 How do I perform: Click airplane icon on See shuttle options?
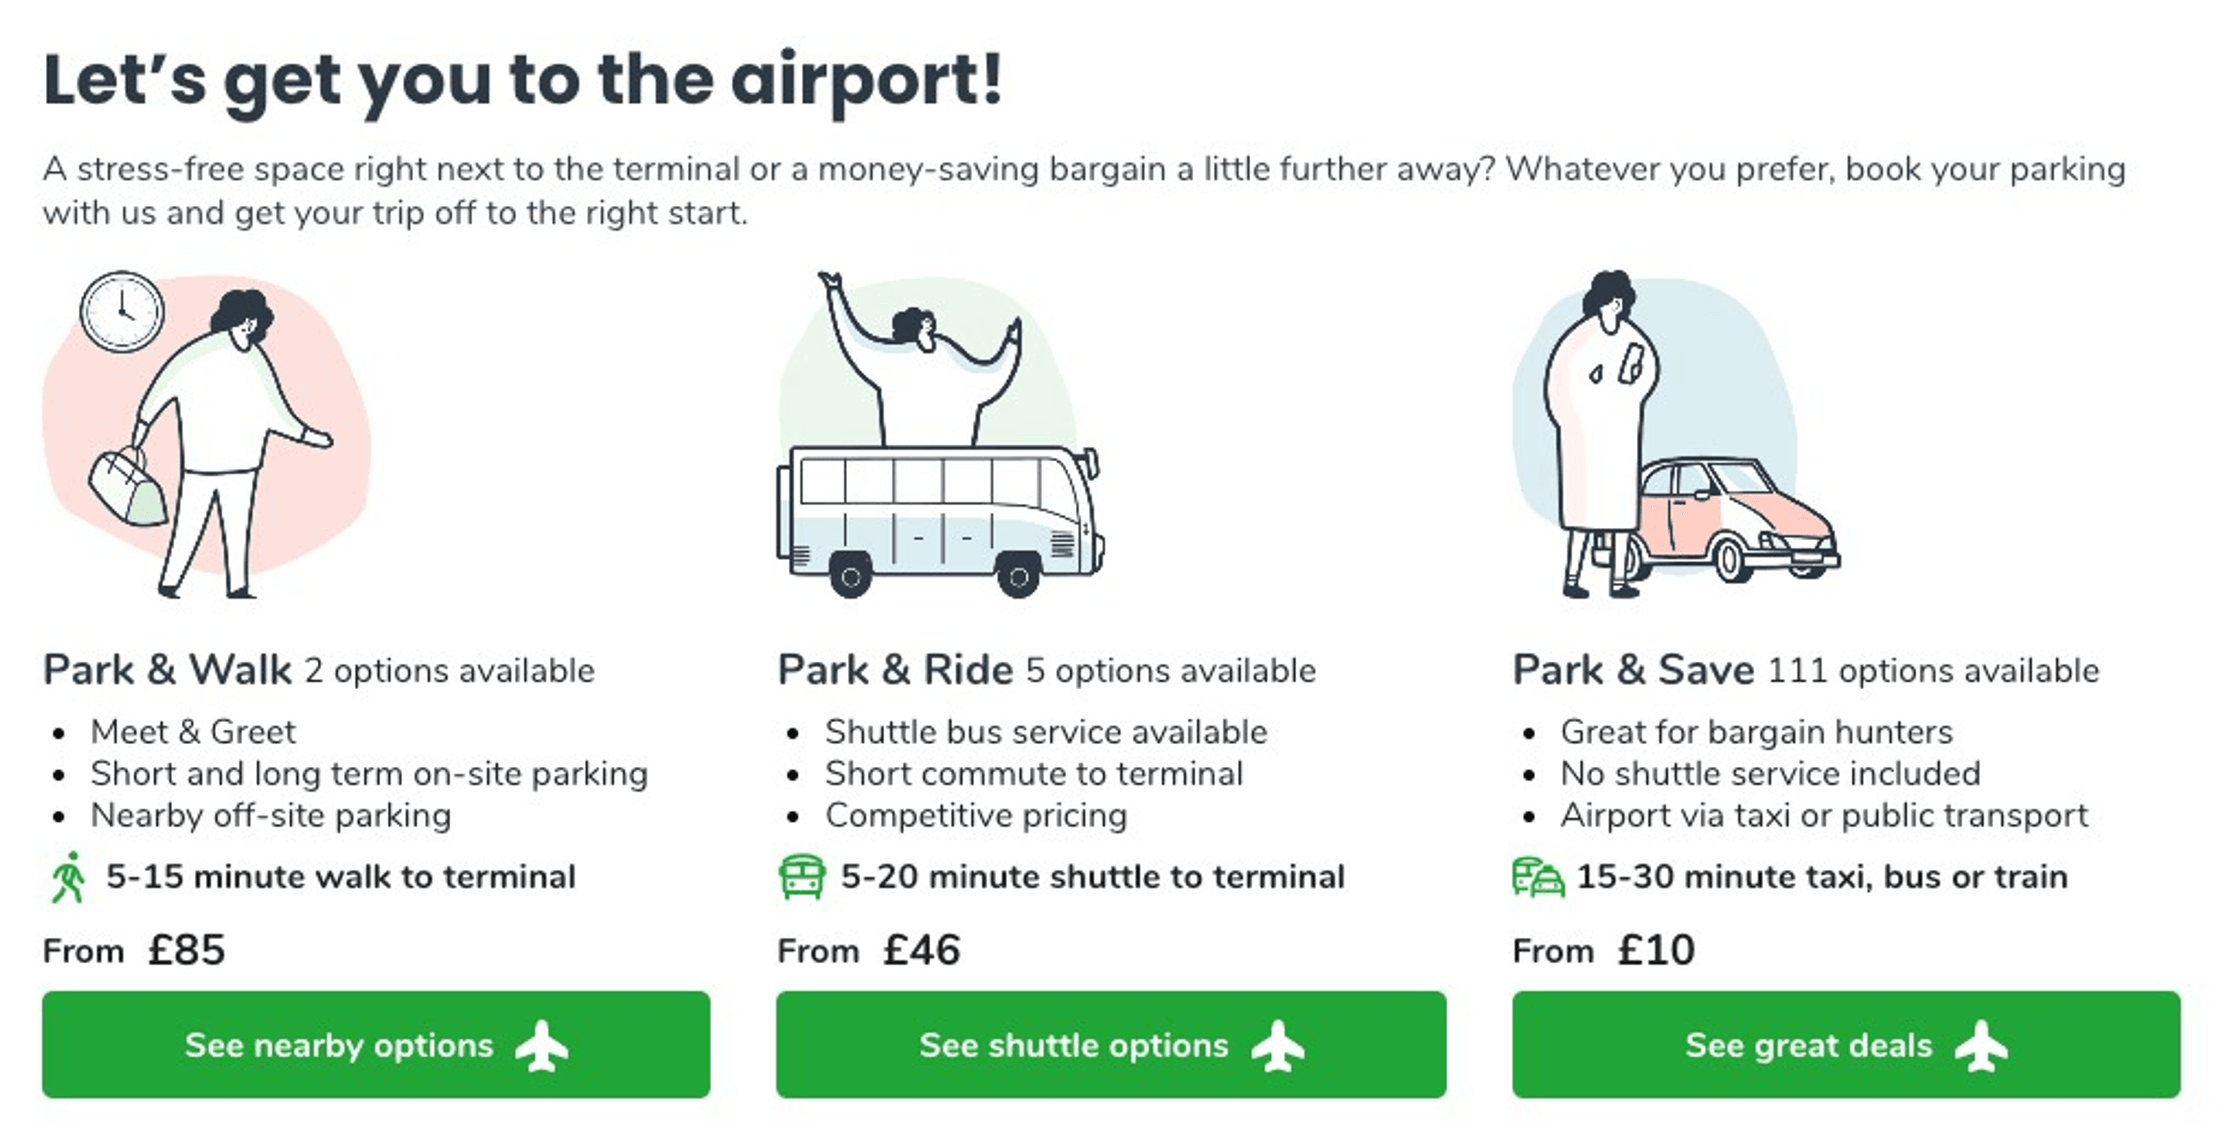(1277, 1046)
